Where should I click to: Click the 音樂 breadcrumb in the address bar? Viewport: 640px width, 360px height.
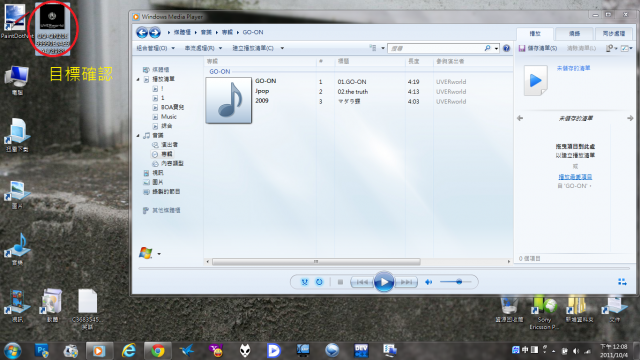pyautogui.click(x=206, y=32)
